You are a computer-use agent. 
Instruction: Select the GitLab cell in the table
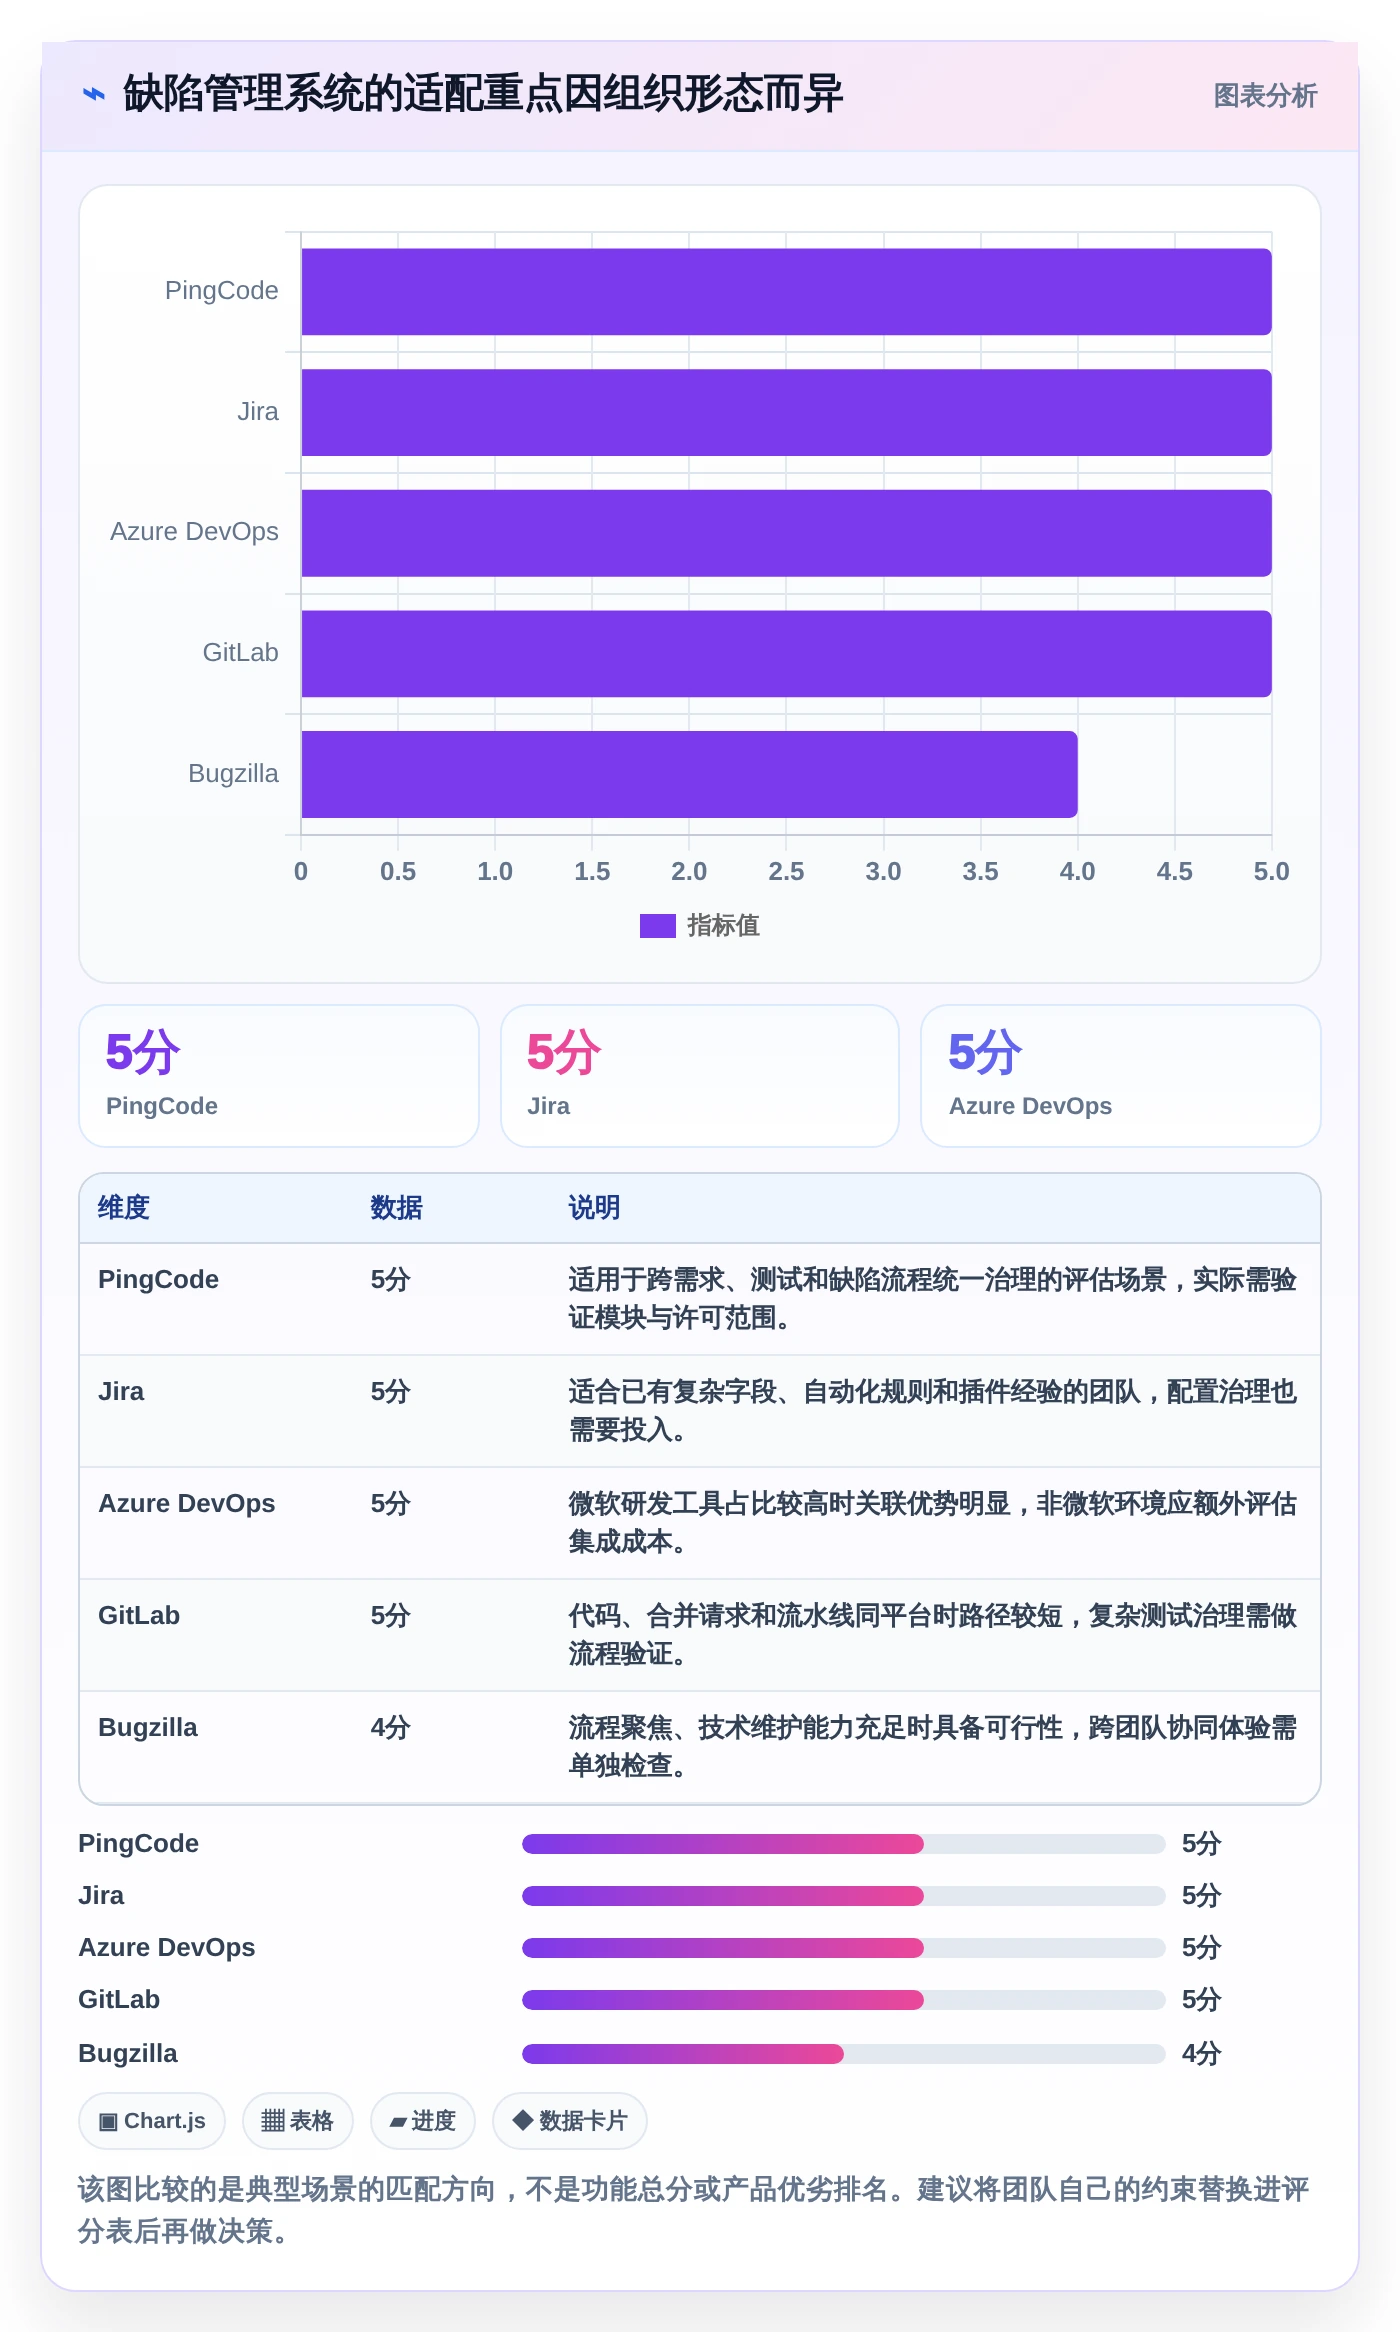pyautogui.click(x=139, y=1616)
